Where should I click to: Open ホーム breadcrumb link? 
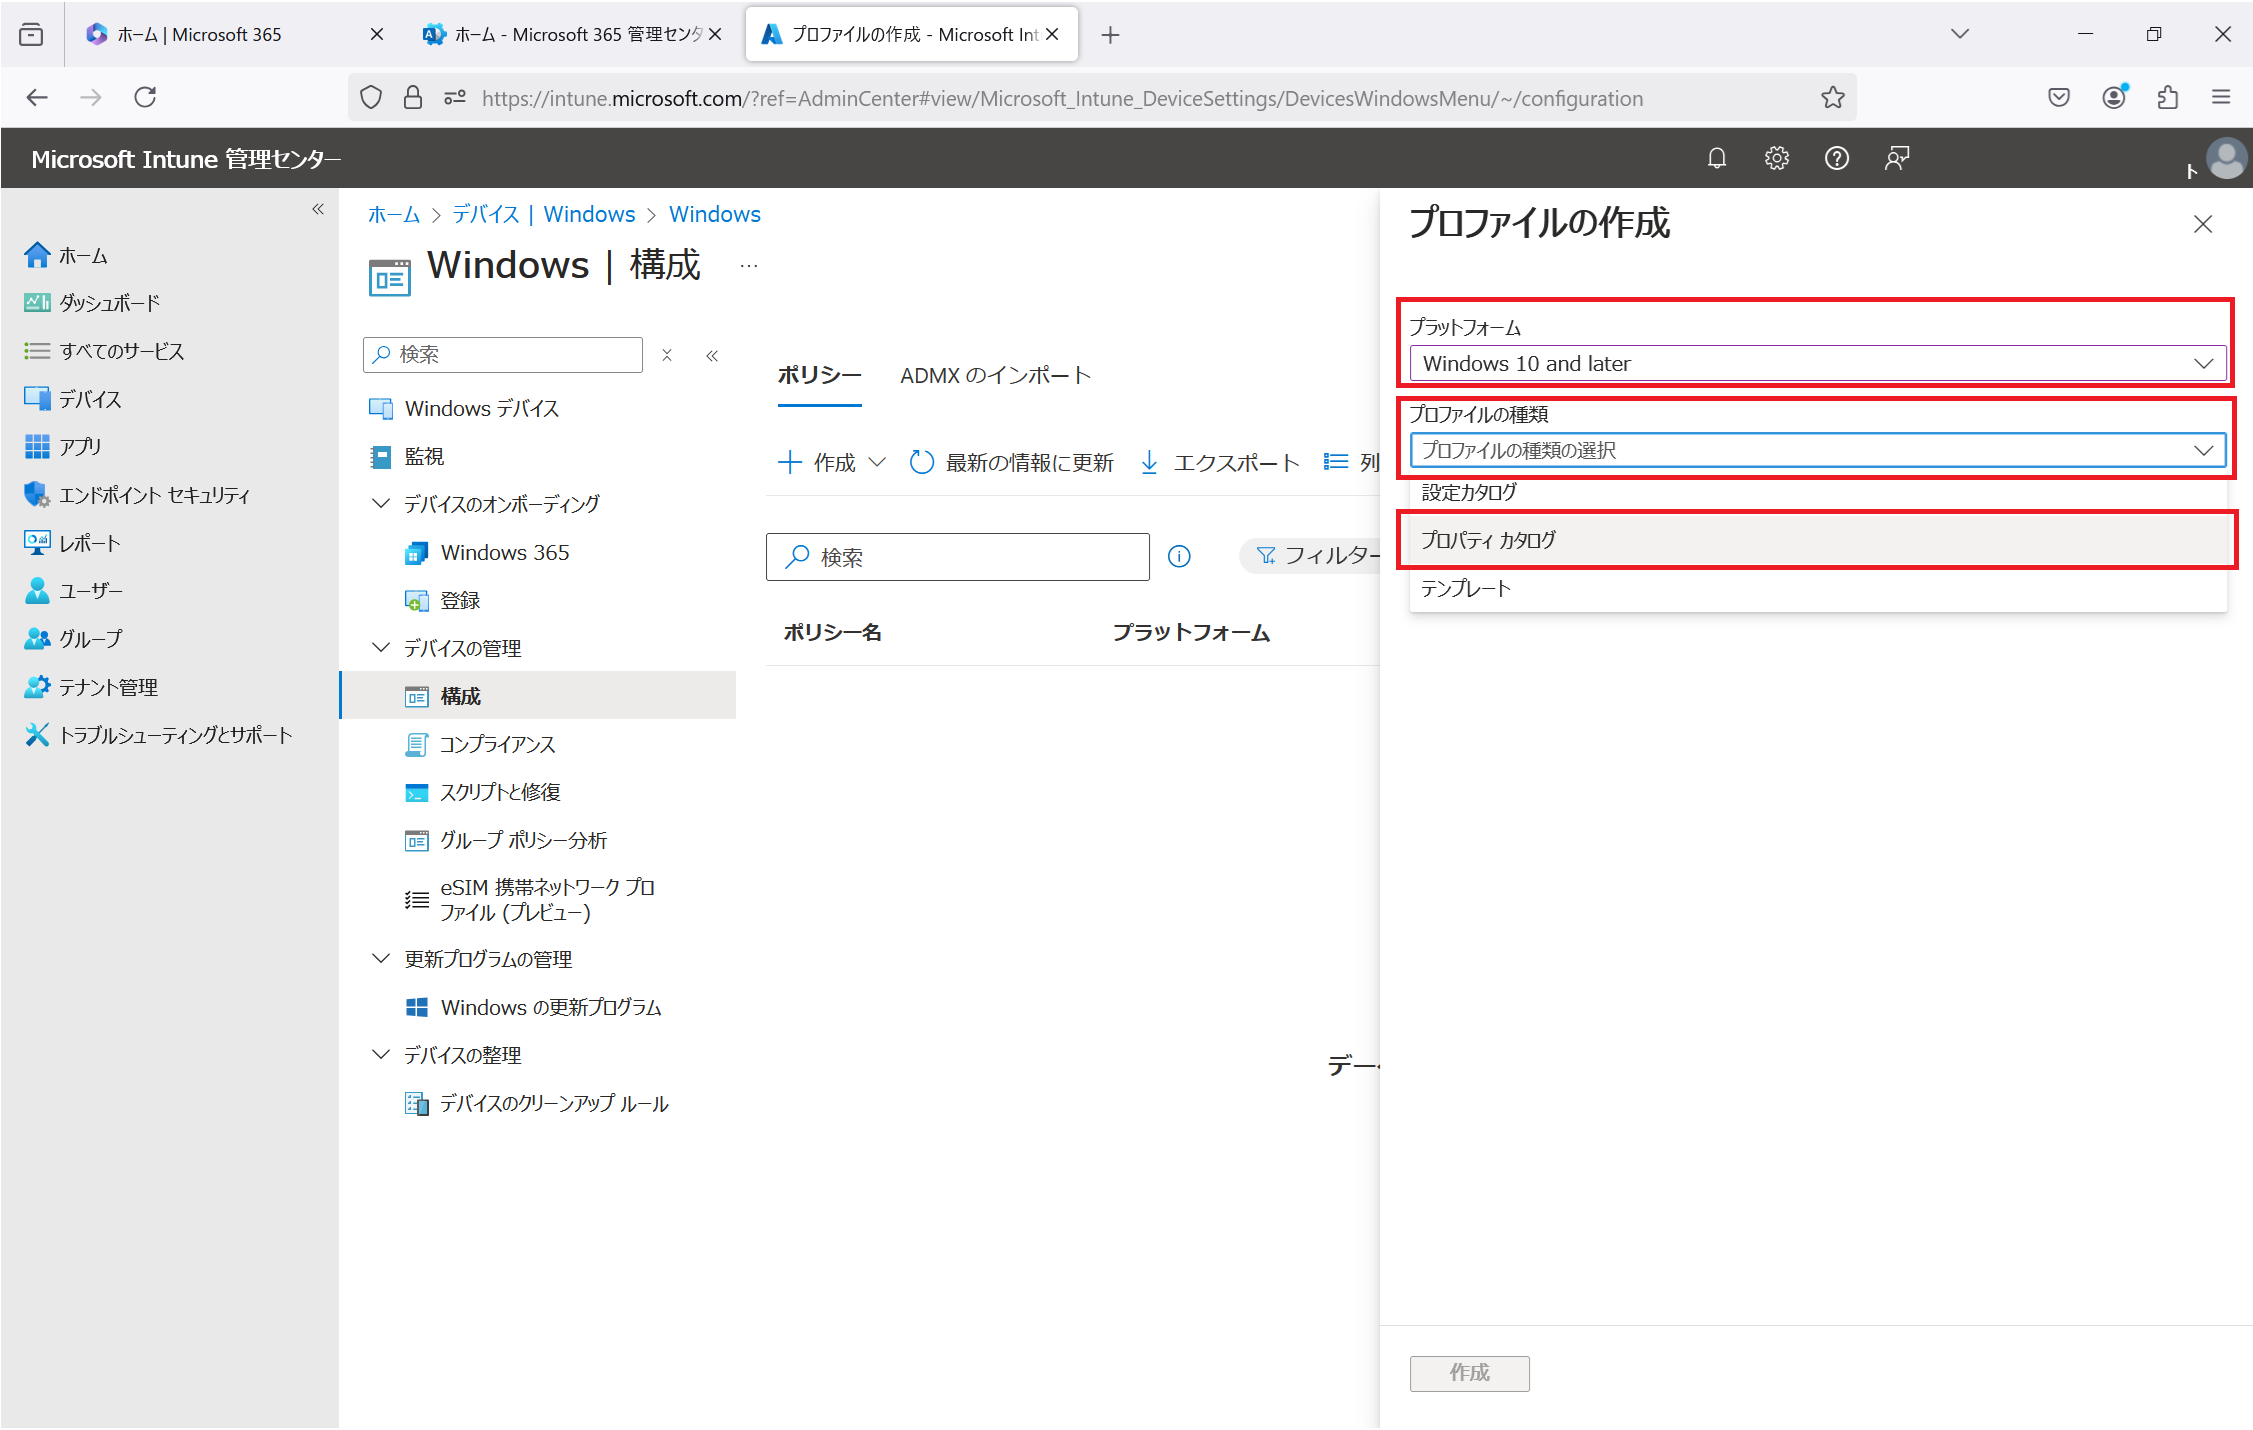(394, 214)
